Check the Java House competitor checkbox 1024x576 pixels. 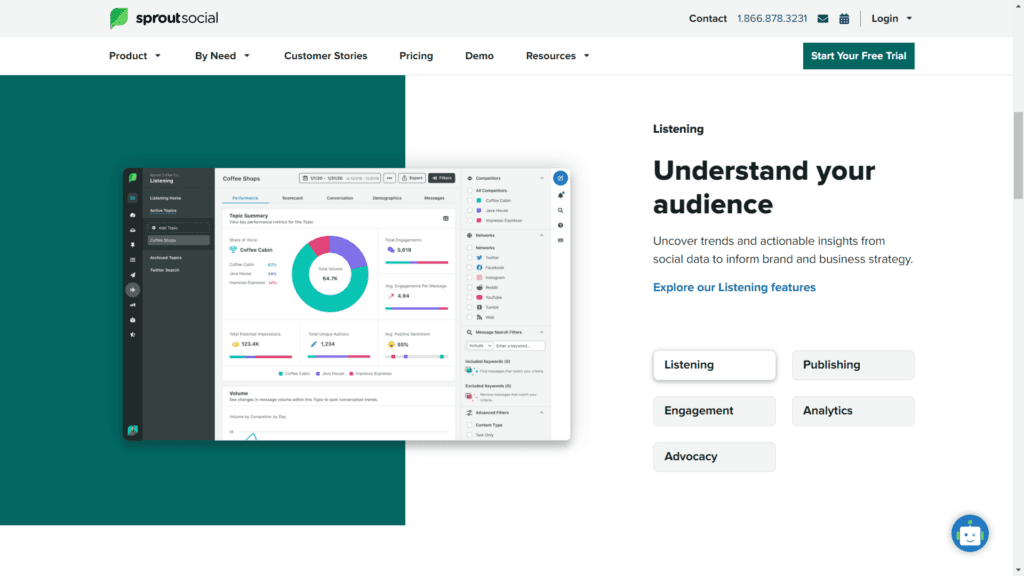[x=469, y=211]
